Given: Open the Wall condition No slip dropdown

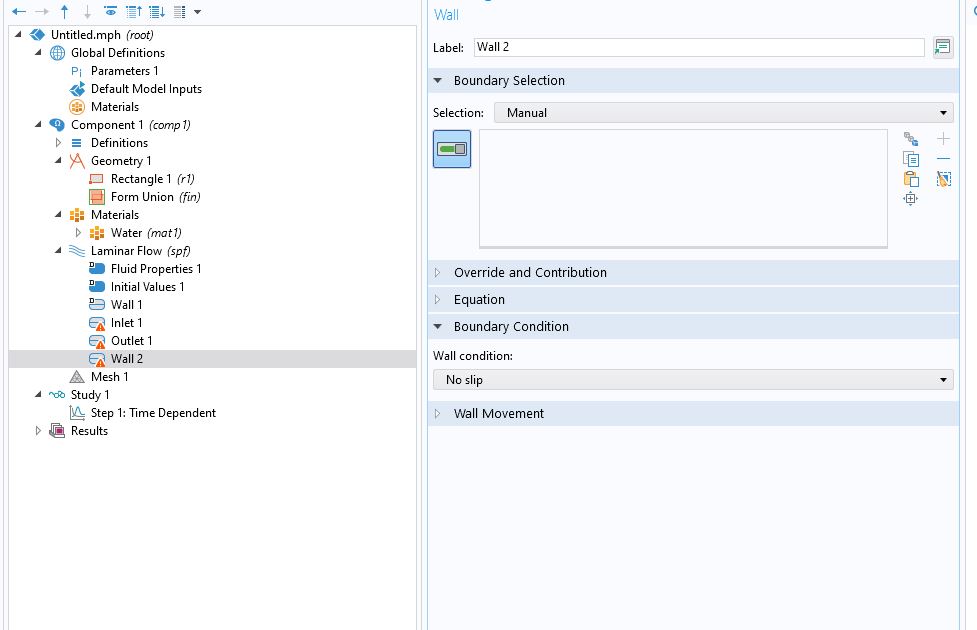Looking at the screenshot, I should [x=693, y=380].
